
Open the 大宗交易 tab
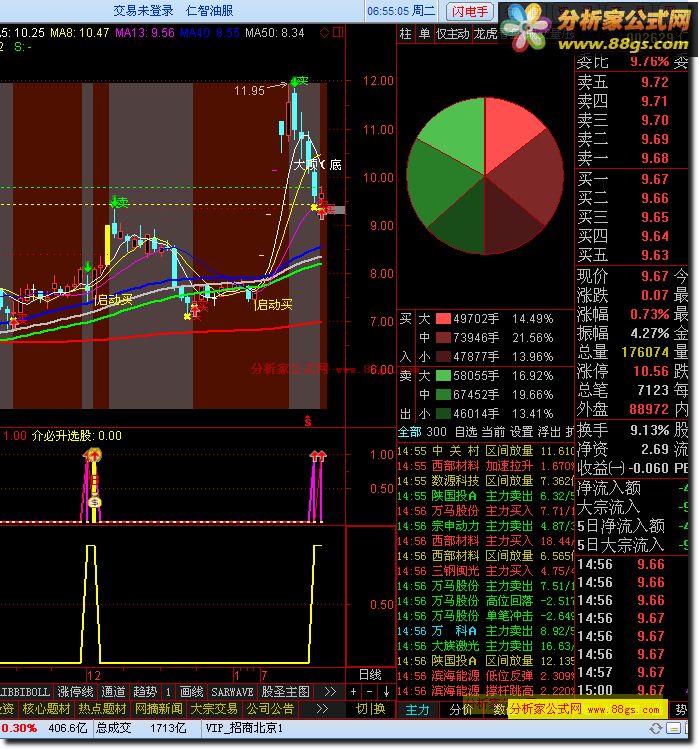[x=214, y=708]
